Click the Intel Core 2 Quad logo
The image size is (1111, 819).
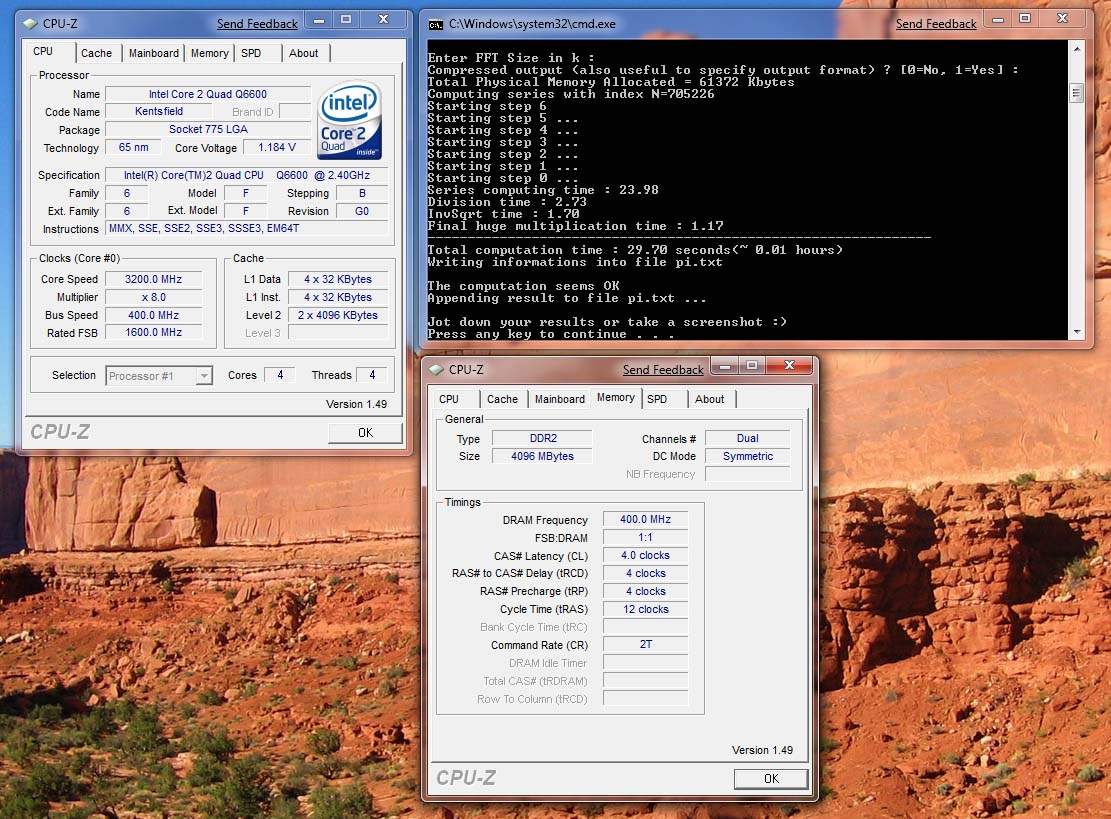[349, 120]
